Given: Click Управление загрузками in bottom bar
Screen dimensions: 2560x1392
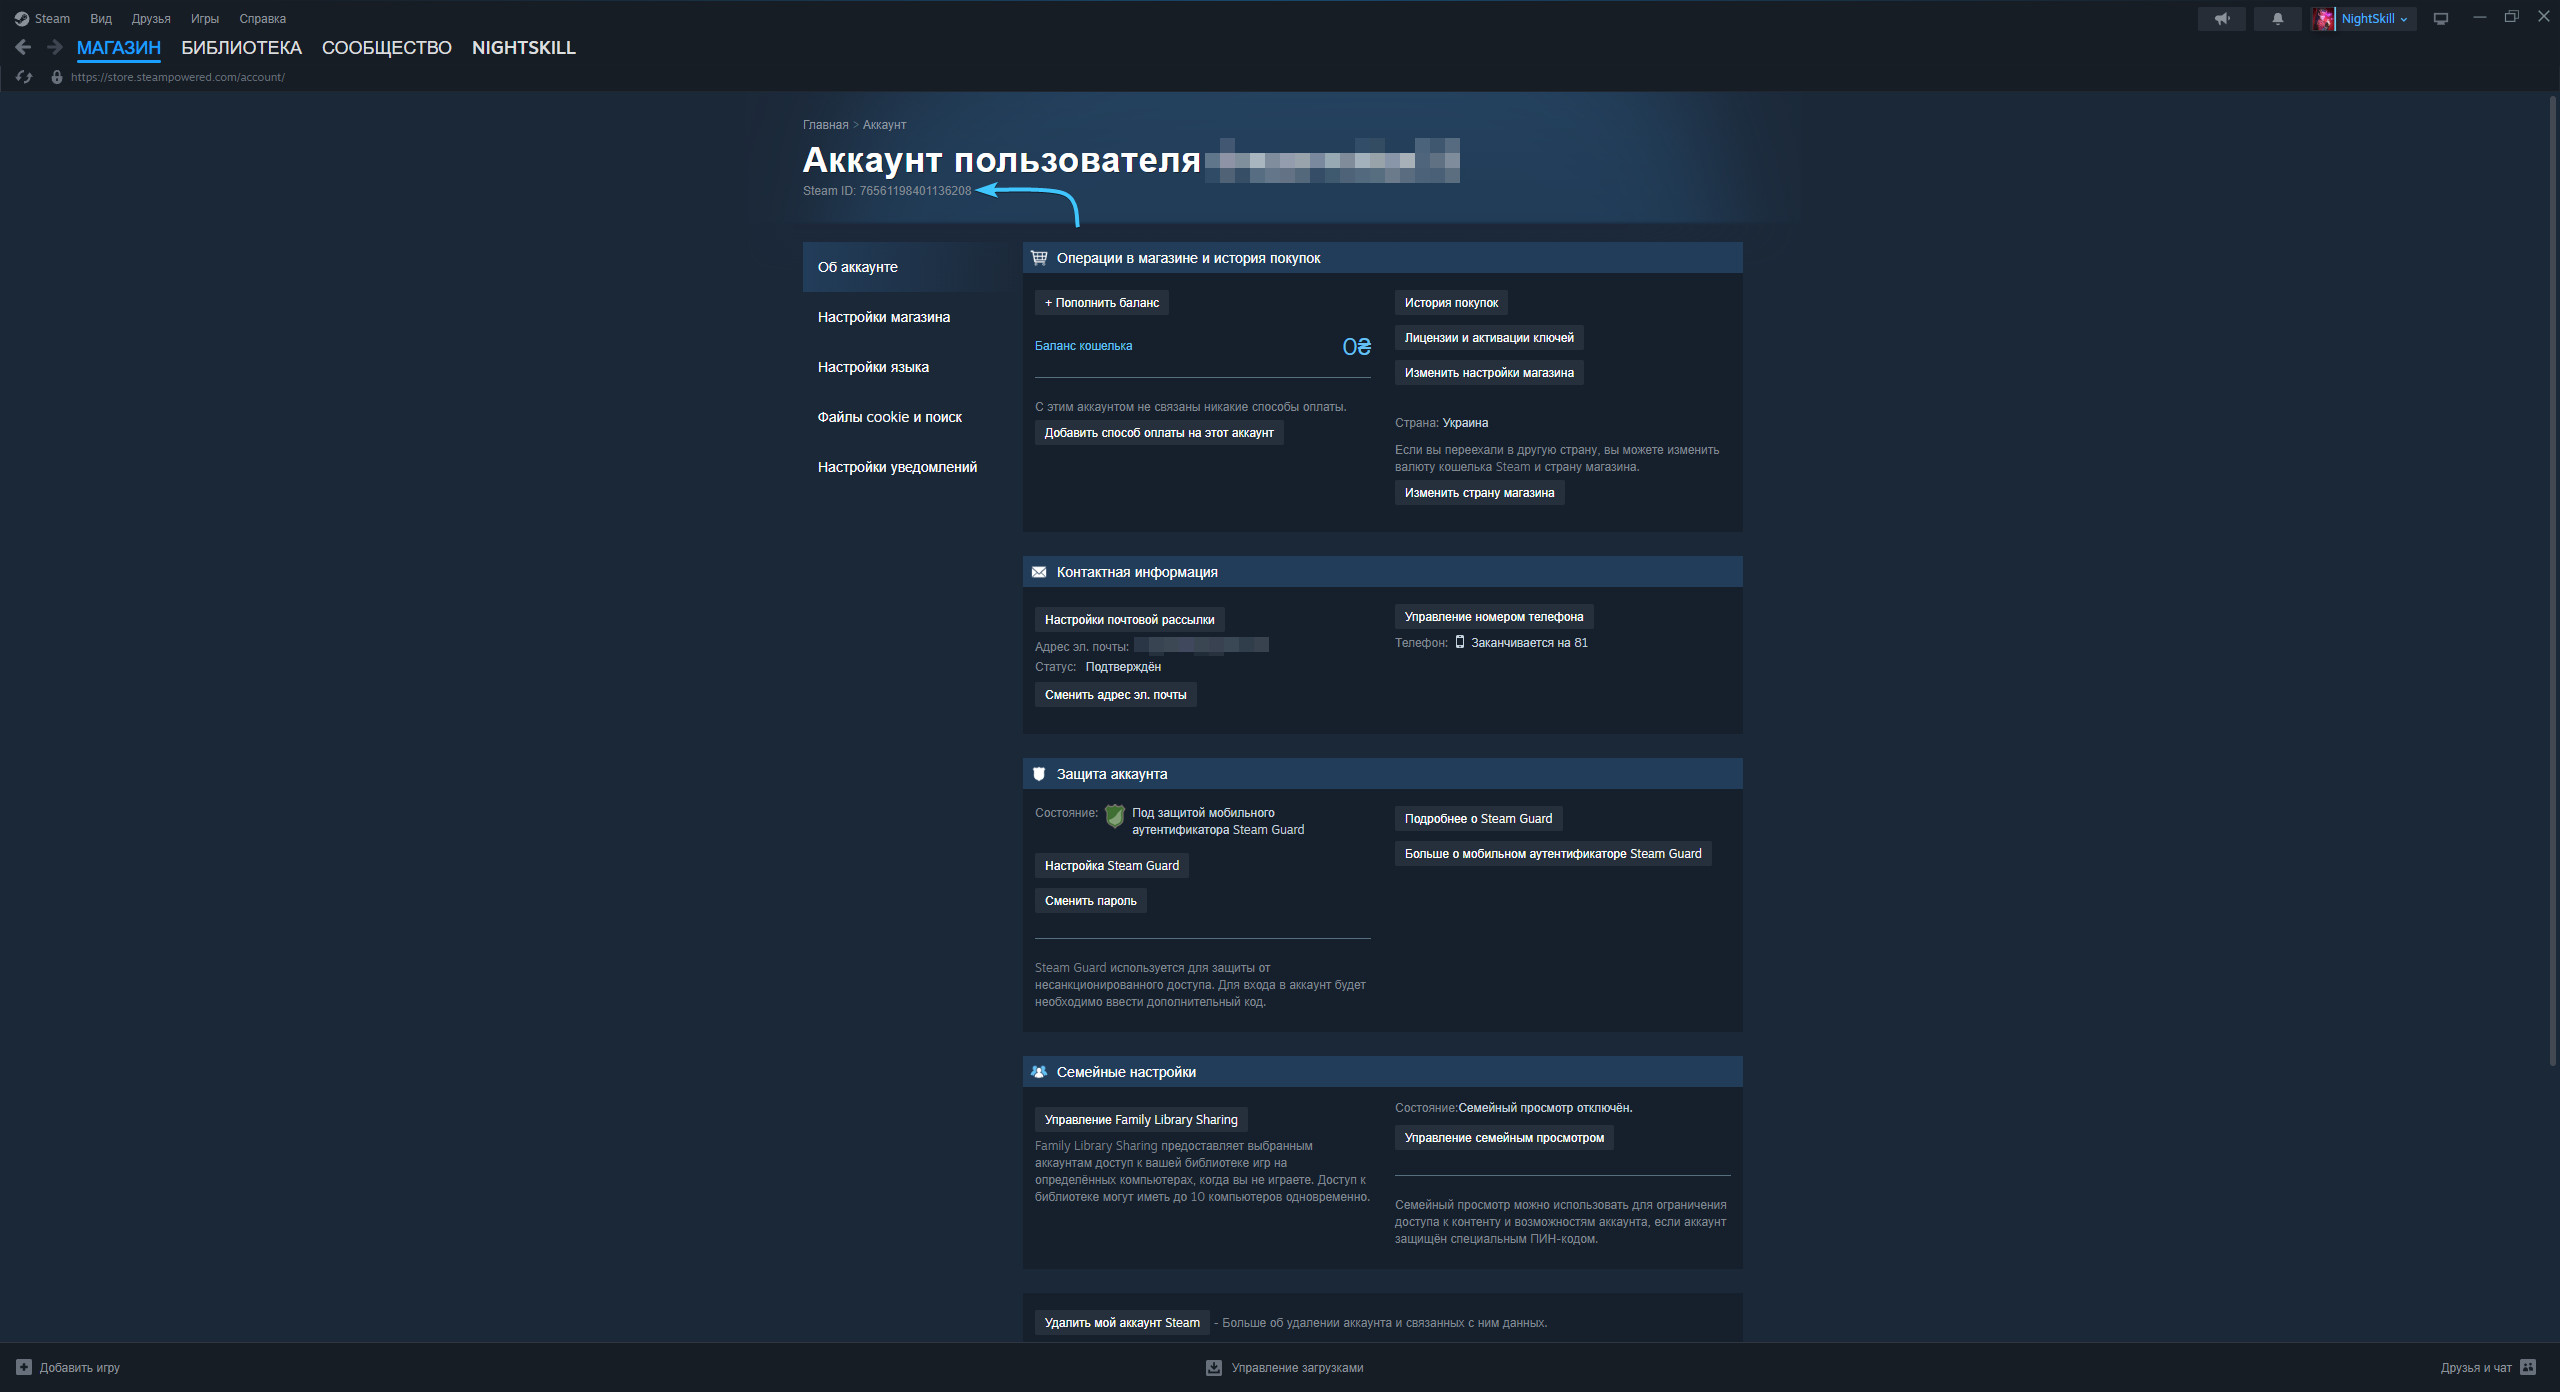Looking at the screenshot, I should click(1297, 1368).
